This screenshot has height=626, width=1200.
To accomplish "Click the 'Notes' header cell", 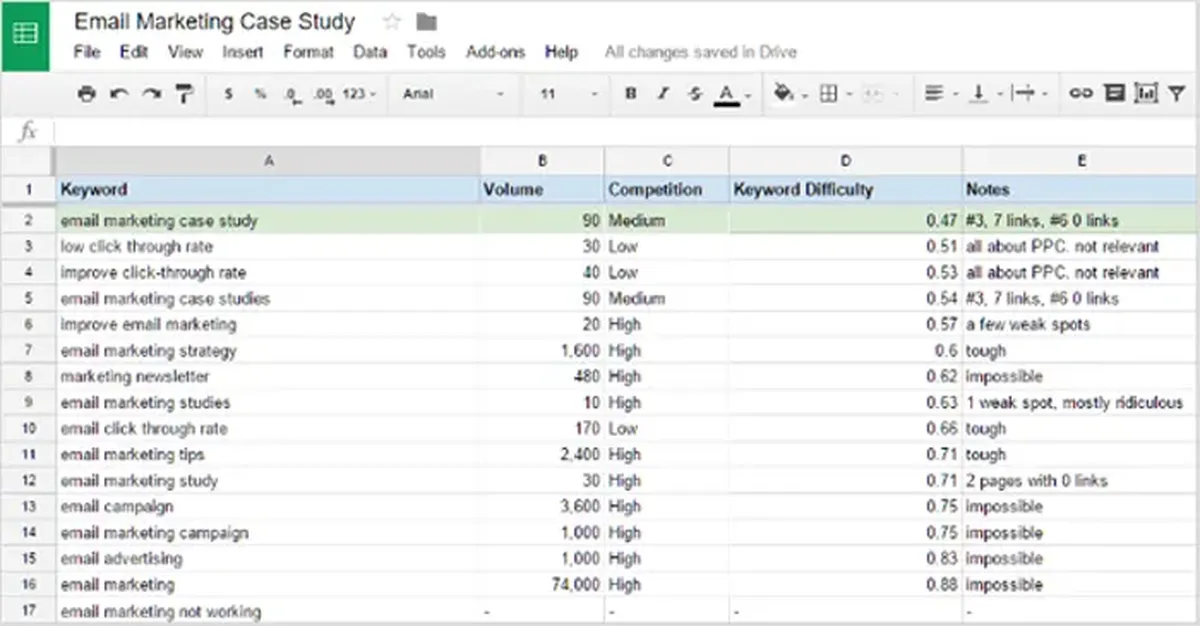I will point(1081,189).
